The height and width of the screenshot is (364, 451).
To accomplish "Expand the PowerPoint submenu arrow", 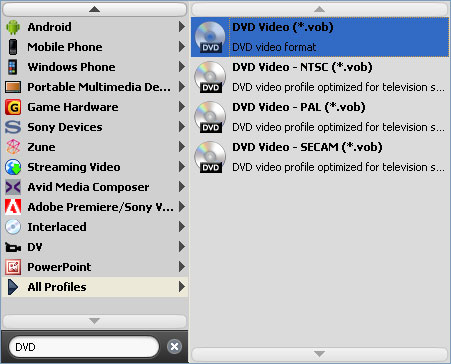I will tap(182, 267).
